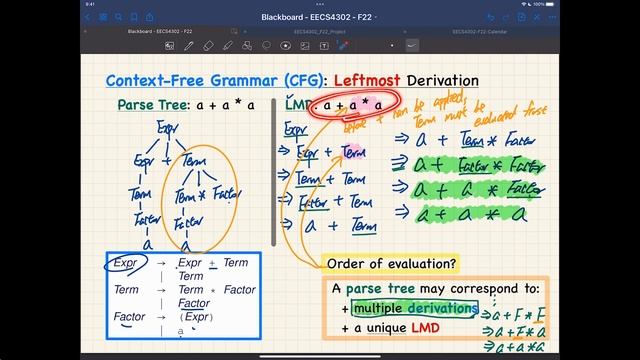
Task: Open the share and export menu
Action: [x=149, y=17]
